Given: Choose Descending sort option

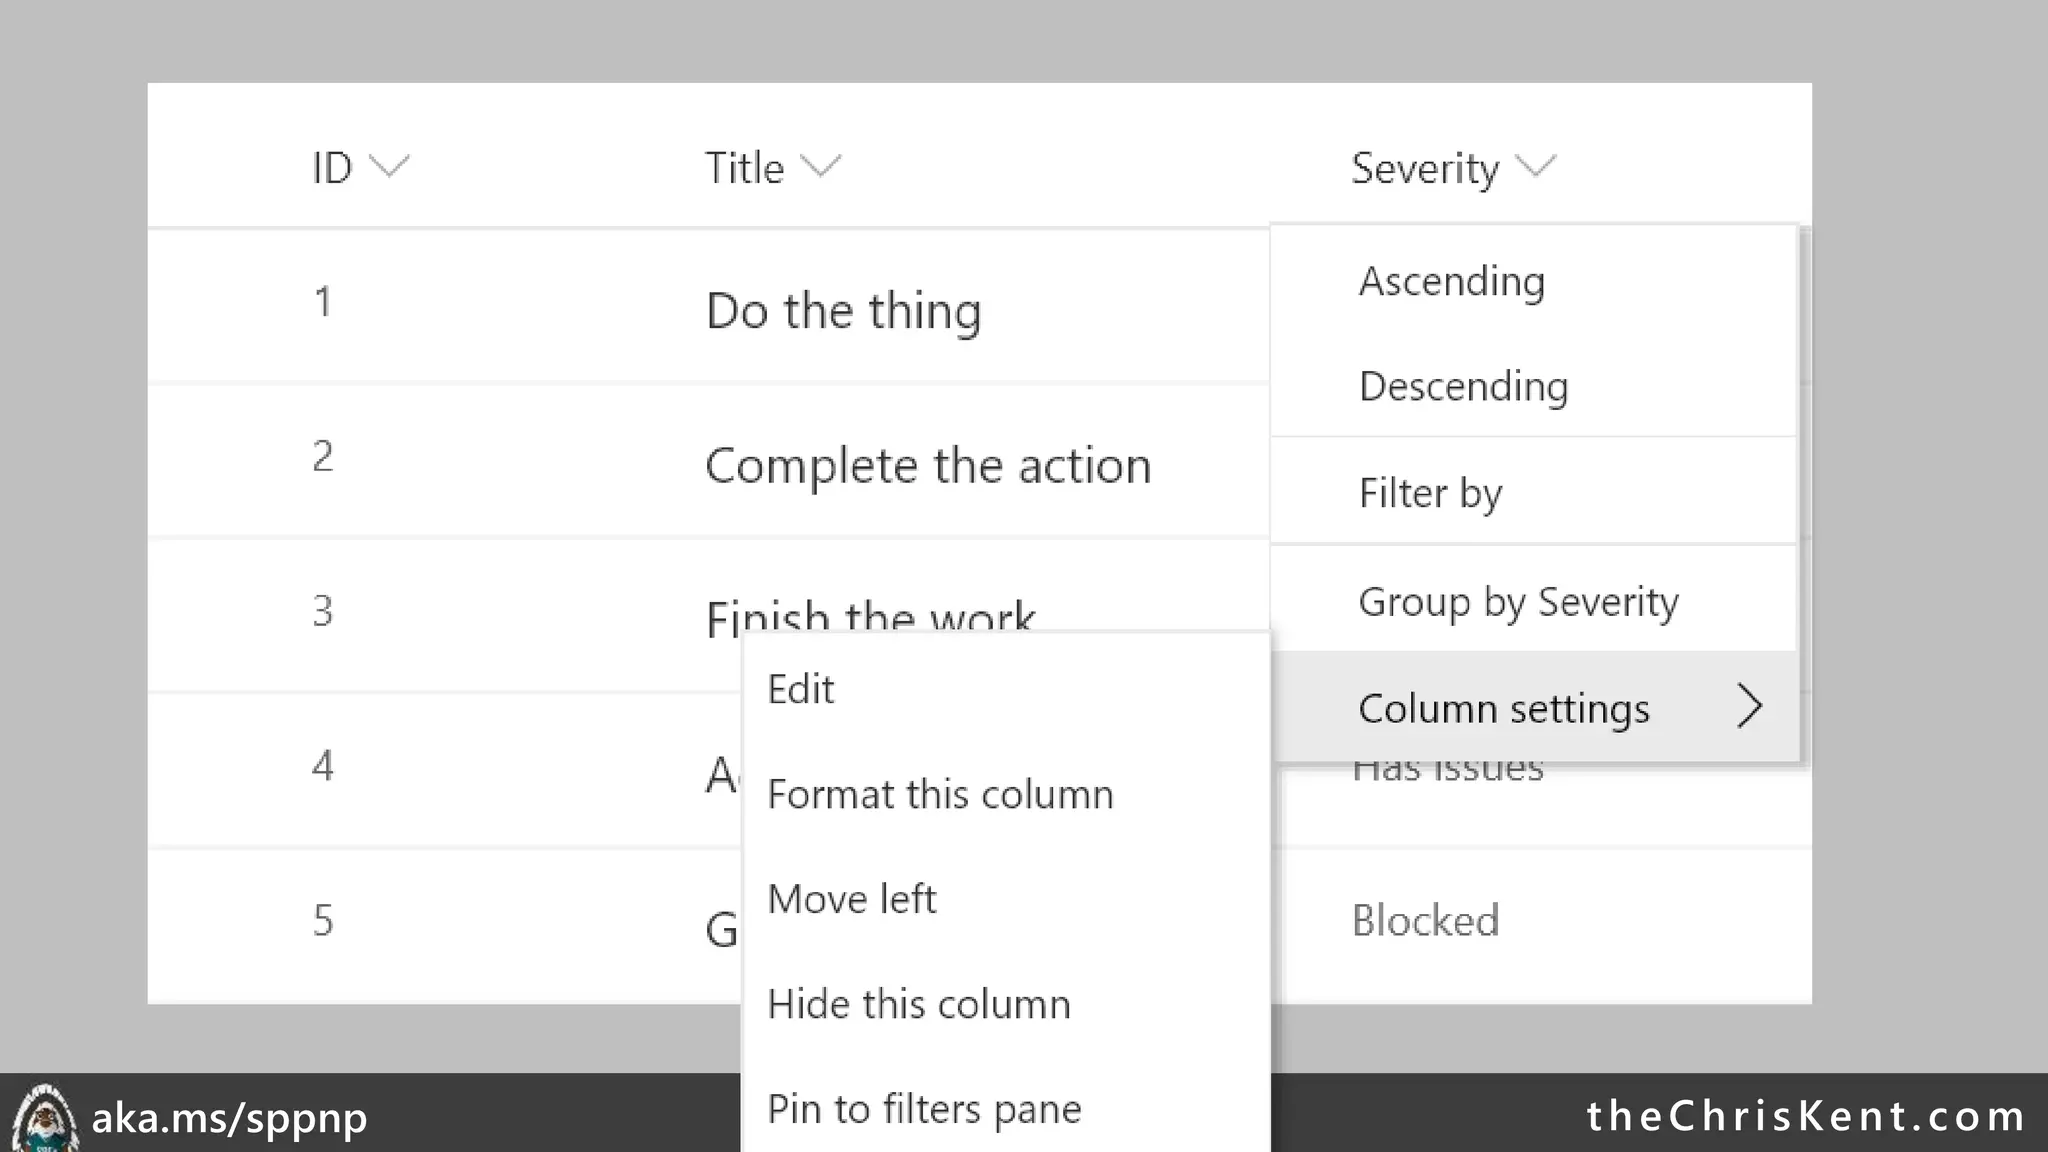Looking at the screenshot, I should 1463,386.
